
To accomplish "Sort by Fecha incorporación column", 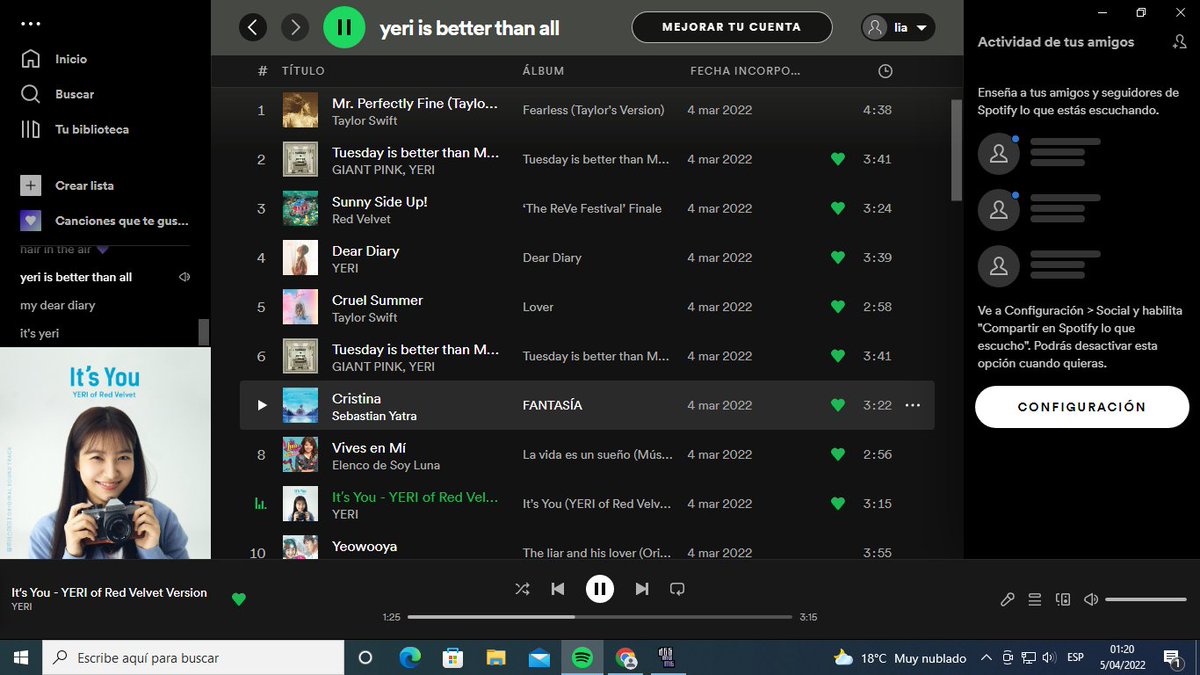I will click(746, 71).
